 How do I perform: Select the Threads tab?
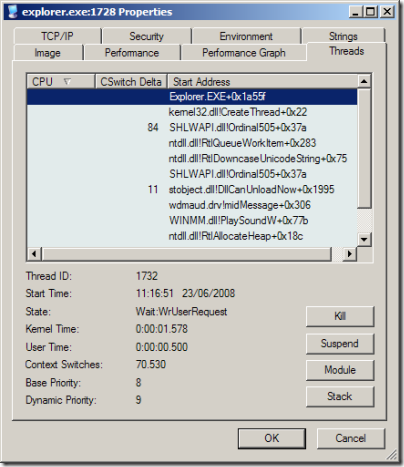[347, 51]
